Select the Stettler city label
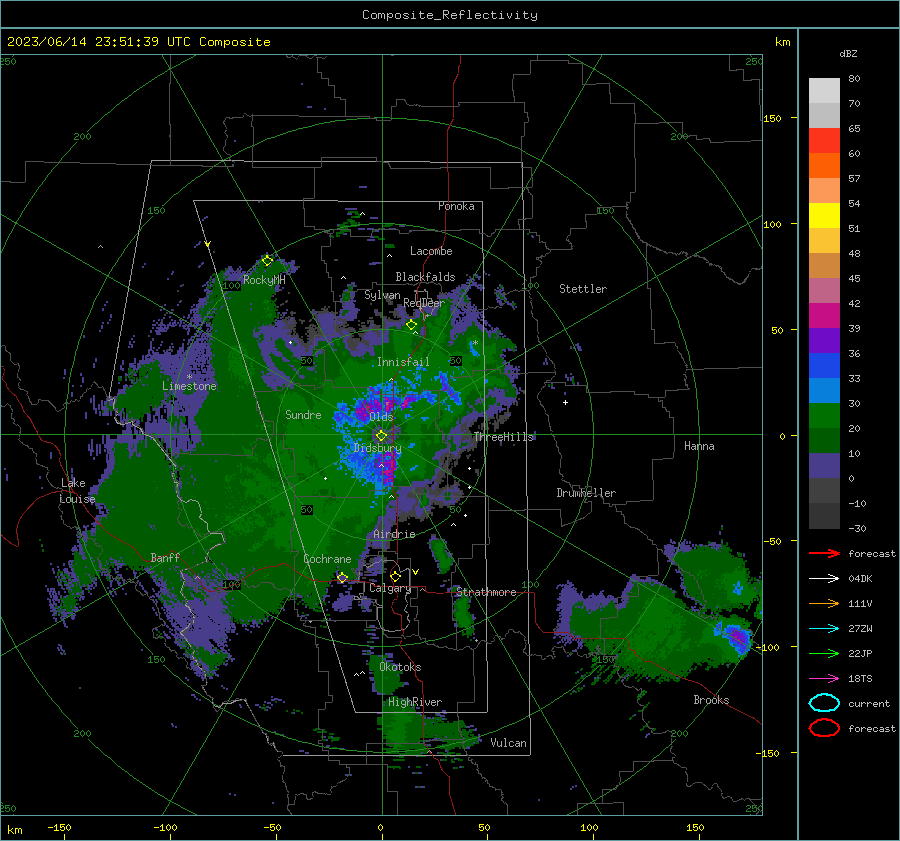Image resolution: width=900 pixels, height=841 pixels. tap(583, 289)
